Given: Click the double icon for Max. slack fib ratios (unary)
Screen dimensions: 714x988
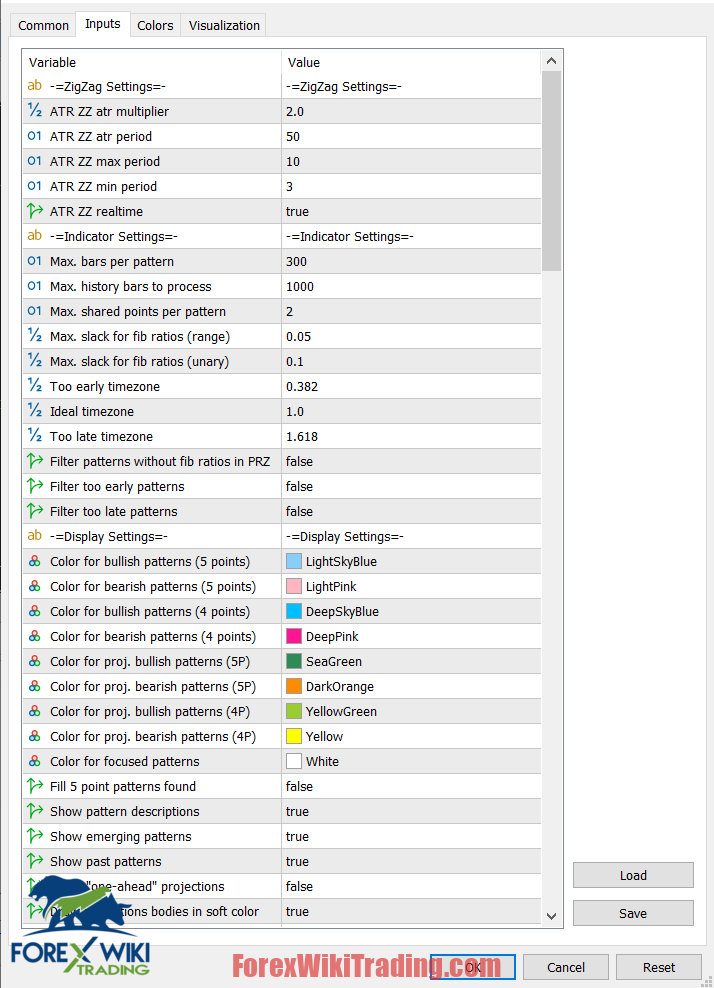Looking at the screenshot, I should (x=35, y=360).
